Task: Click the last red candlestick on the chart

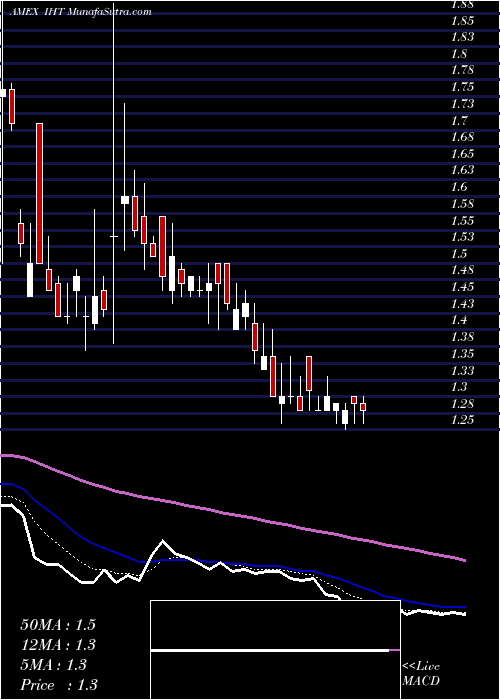Action: coord(363,407)
